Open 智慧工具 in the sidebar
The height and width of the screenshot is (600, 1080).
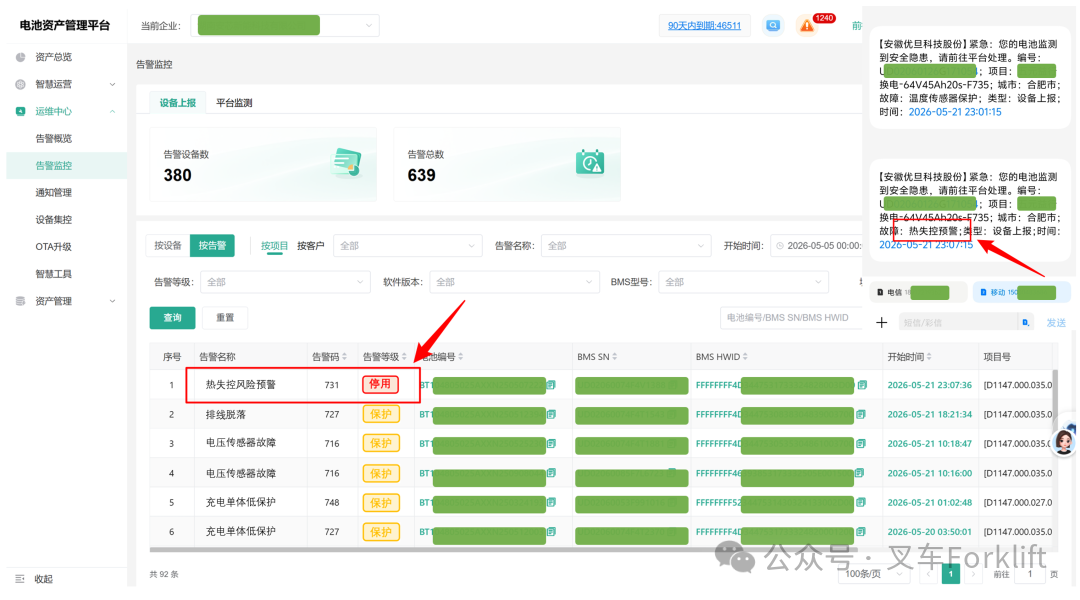54,274
